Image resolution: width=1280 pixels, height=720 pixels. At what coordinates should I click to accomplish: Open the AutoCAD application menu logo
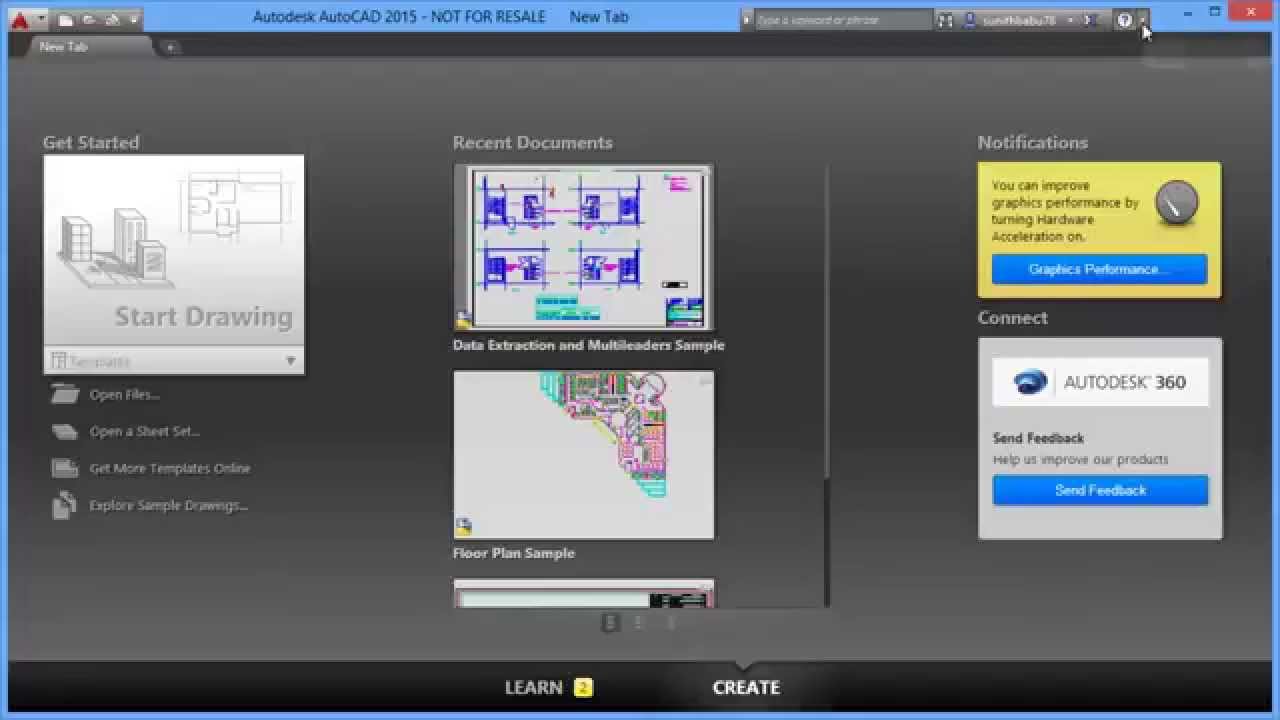[x=20, y=19]
